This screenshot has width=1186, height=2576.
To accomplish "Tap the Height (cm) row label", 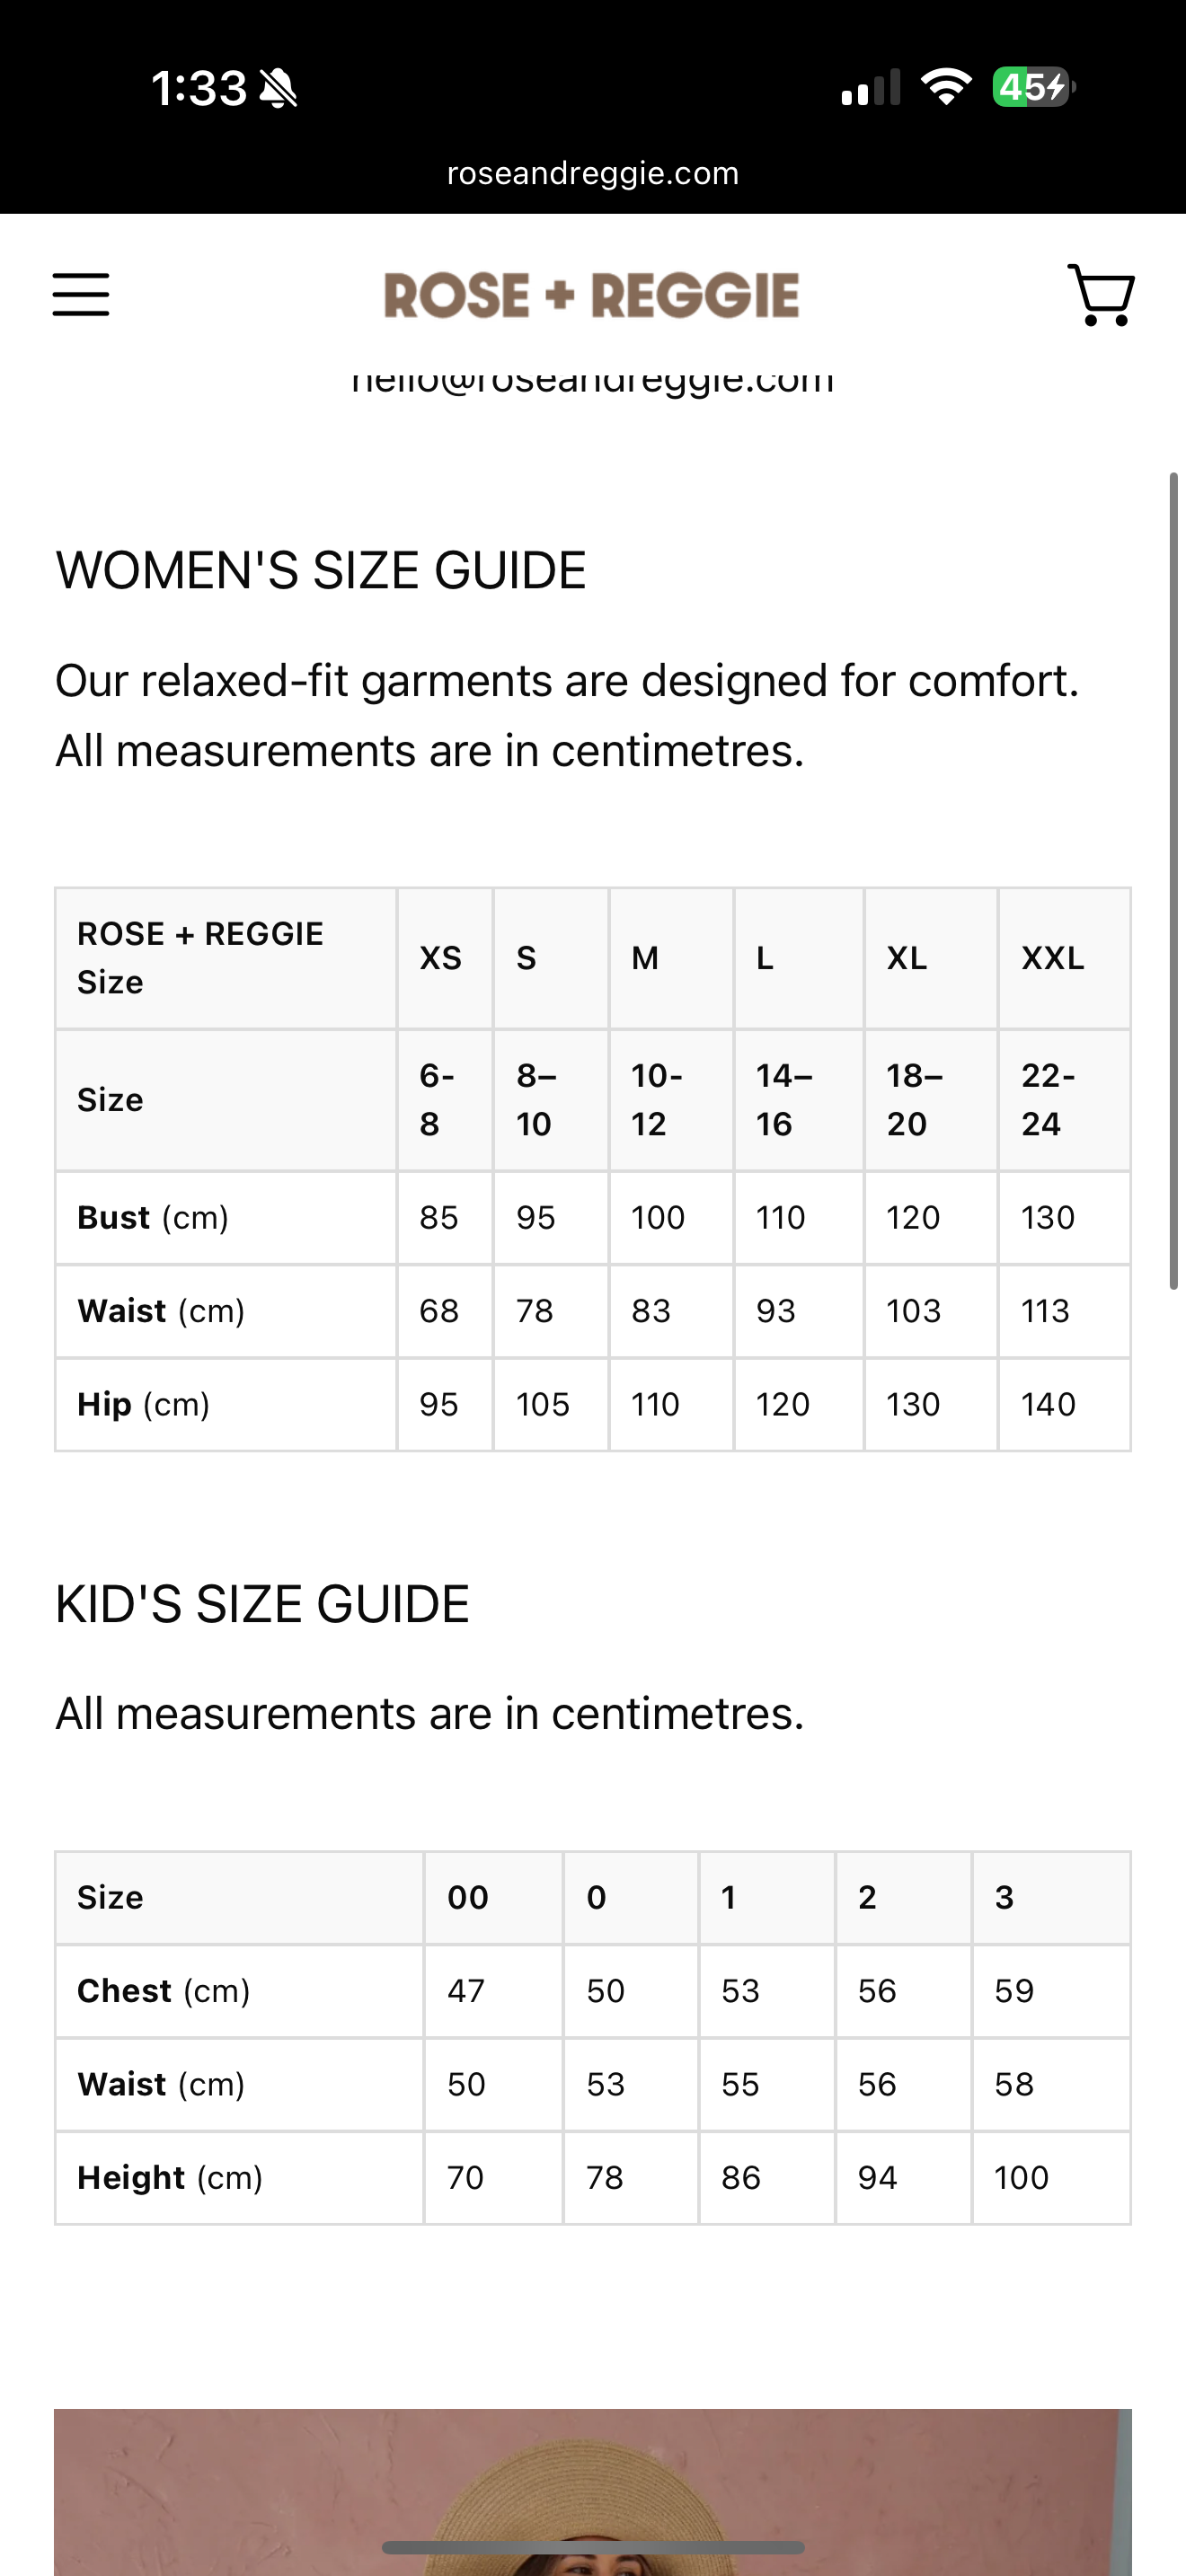I will tap(170, 2178).
